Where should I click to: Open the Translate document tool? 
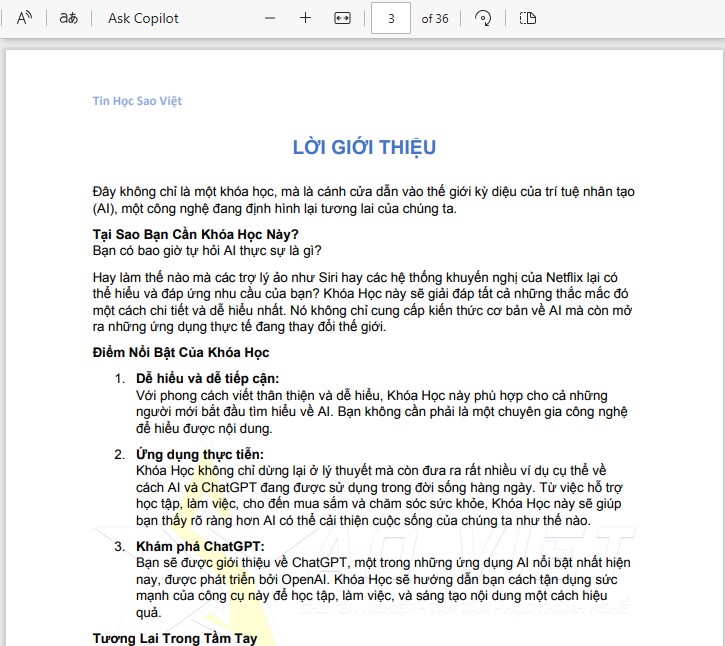point(69,18)
